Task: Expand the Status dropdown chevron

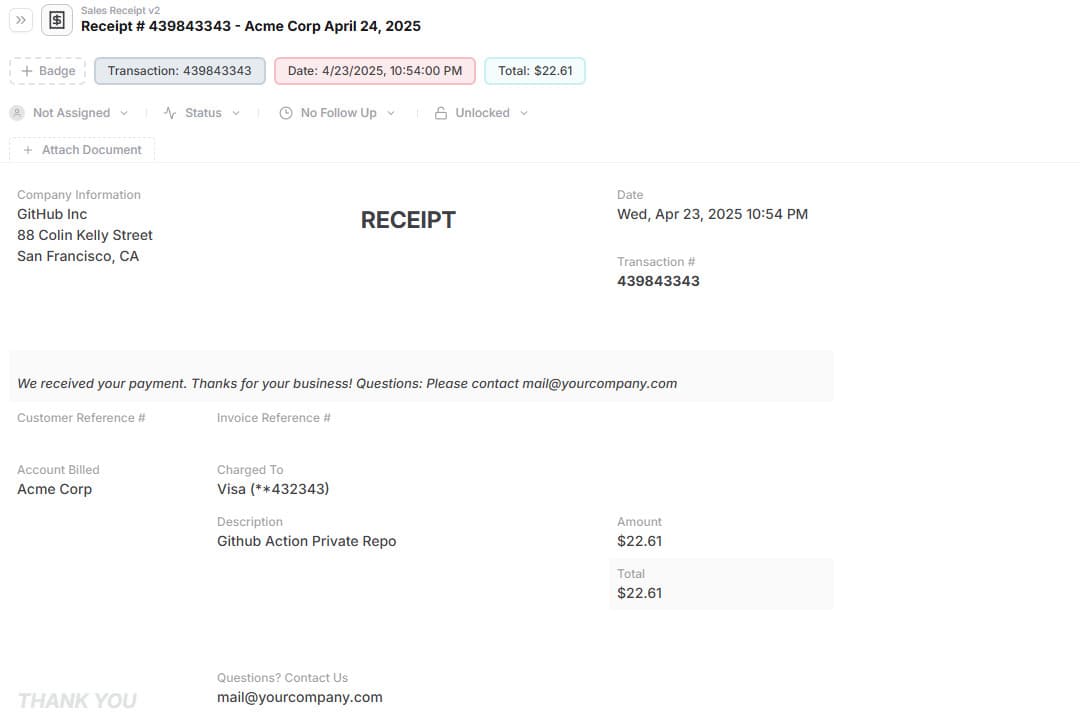Action: coord(236,113)
